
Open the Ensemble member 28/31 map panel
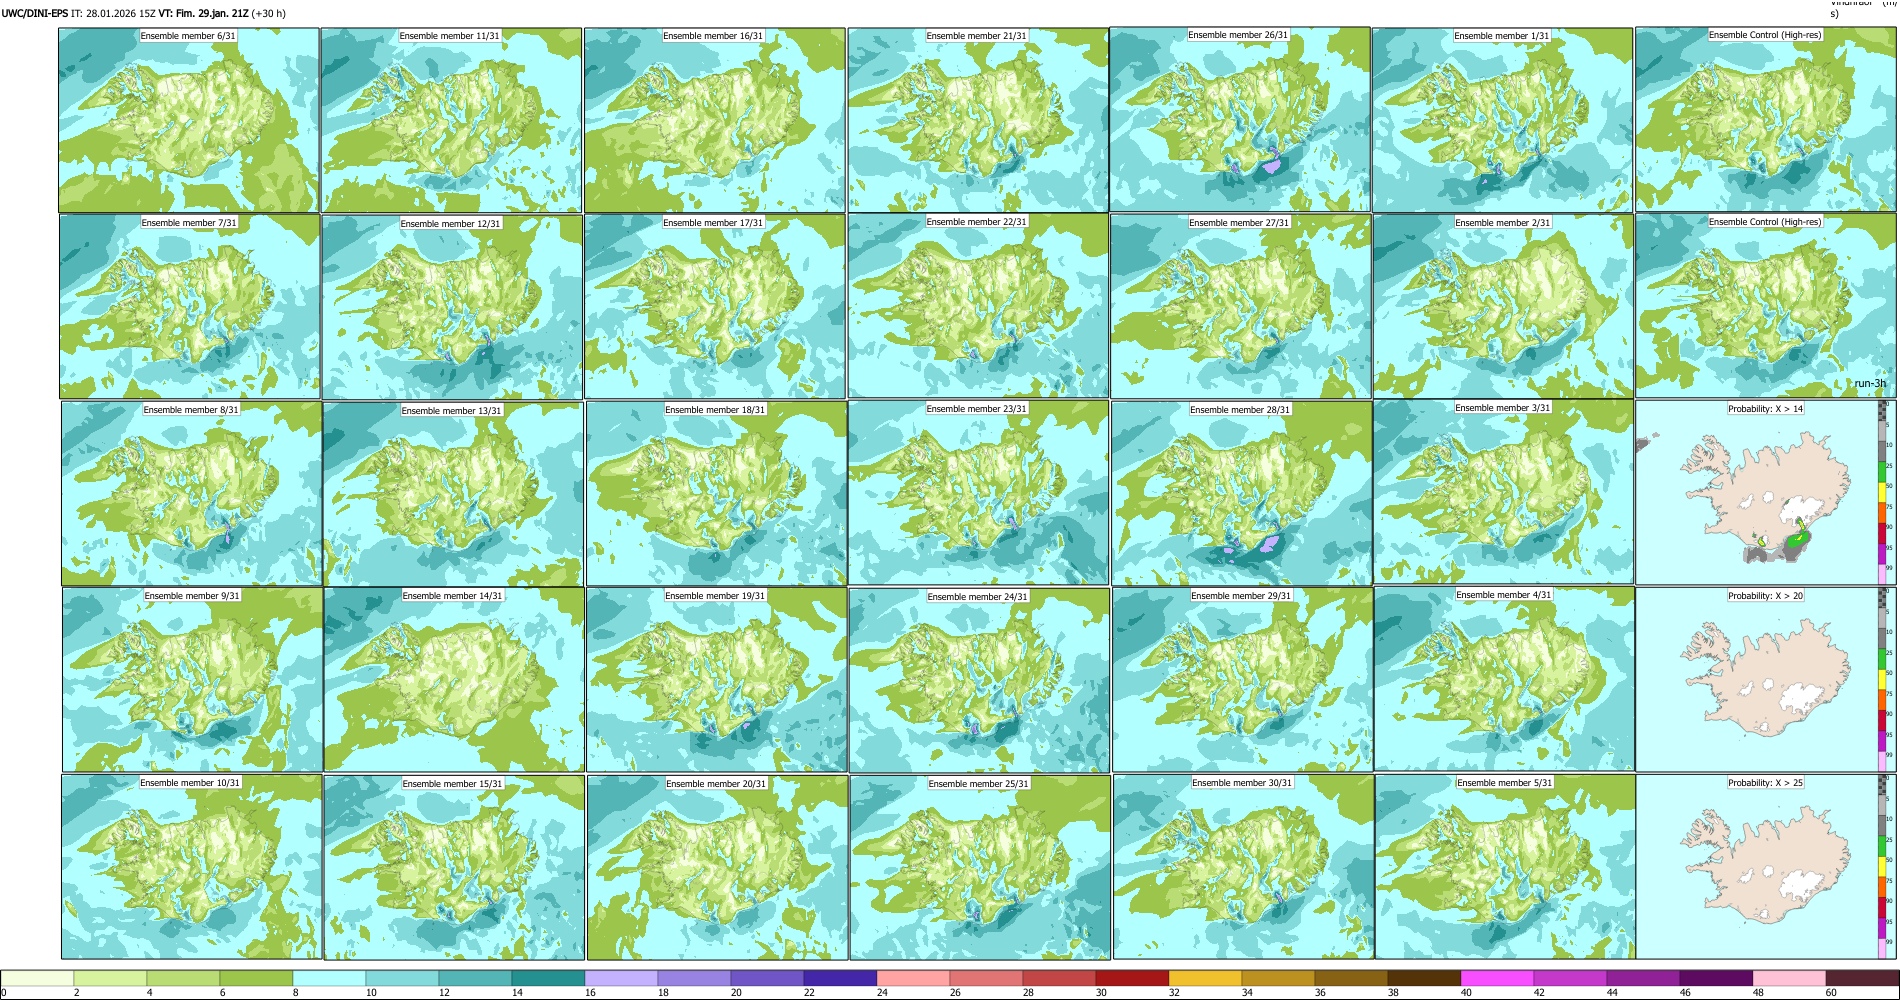coord(1242,494)
